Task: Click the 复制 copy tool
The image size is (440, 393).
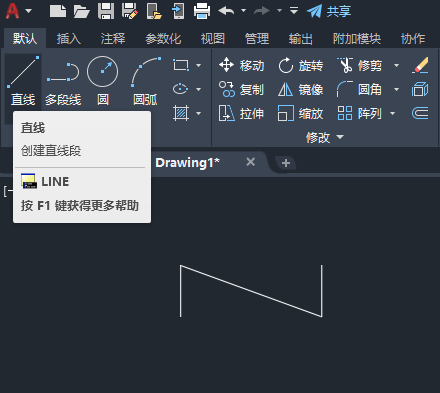Action: click(241, 89)
